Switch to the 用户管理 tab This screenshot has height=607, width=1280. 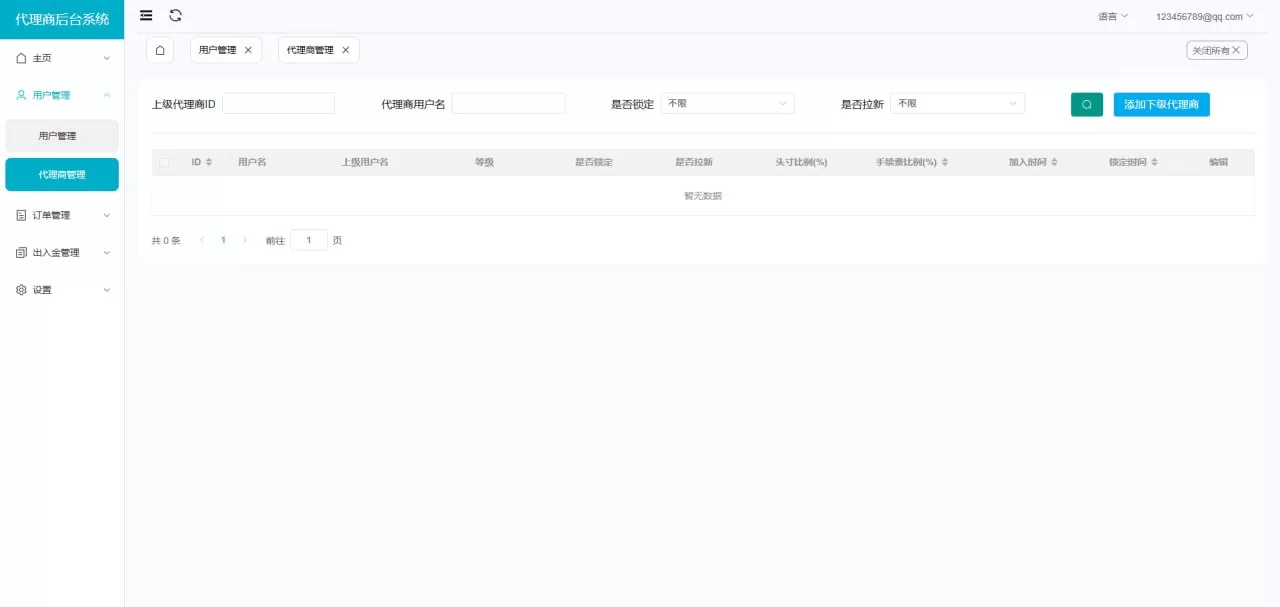(x=218, y=49)
